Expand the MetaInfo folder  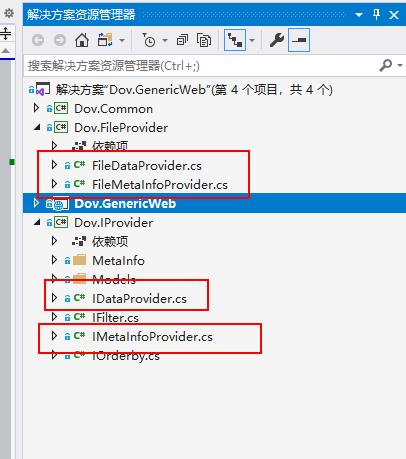click(54, 260)
